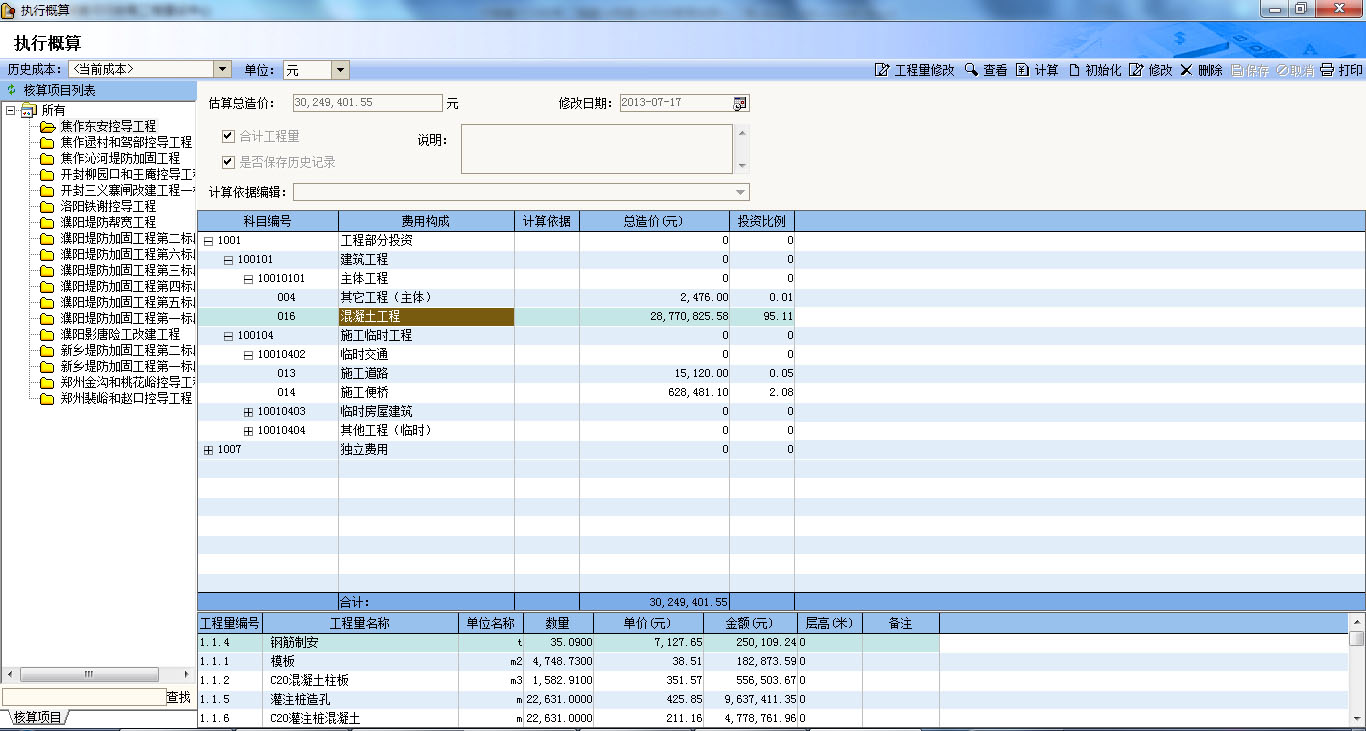Screen dimensions: 1366x731
Task: Open the 修改日期 calendar picker
Action: [740, 103]
